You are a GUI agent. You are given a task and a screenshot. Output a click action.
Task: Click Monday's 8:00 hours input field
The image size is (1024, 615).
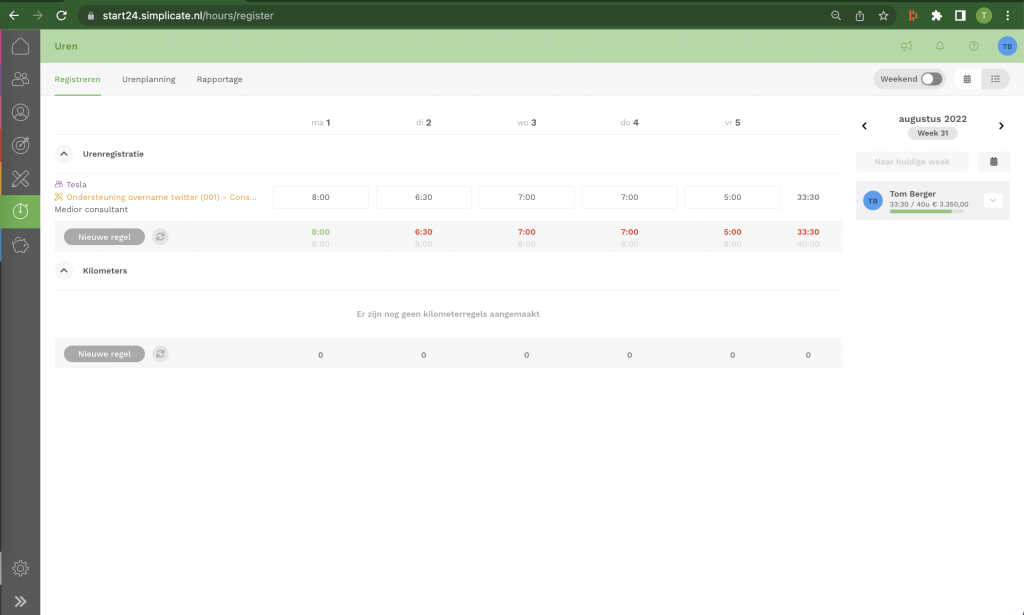[320, 197]
